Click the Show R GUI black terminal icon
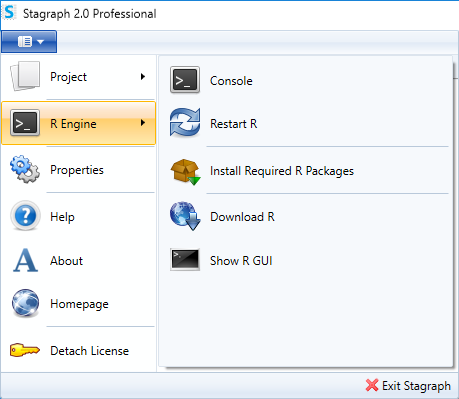Image resolution: width=459 pixels, height=399 pixels. [185, 259]
